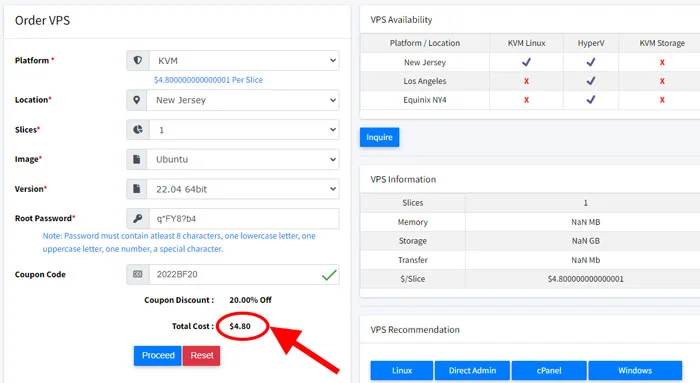Click the 20.00% Off discount text

point(250,300)
